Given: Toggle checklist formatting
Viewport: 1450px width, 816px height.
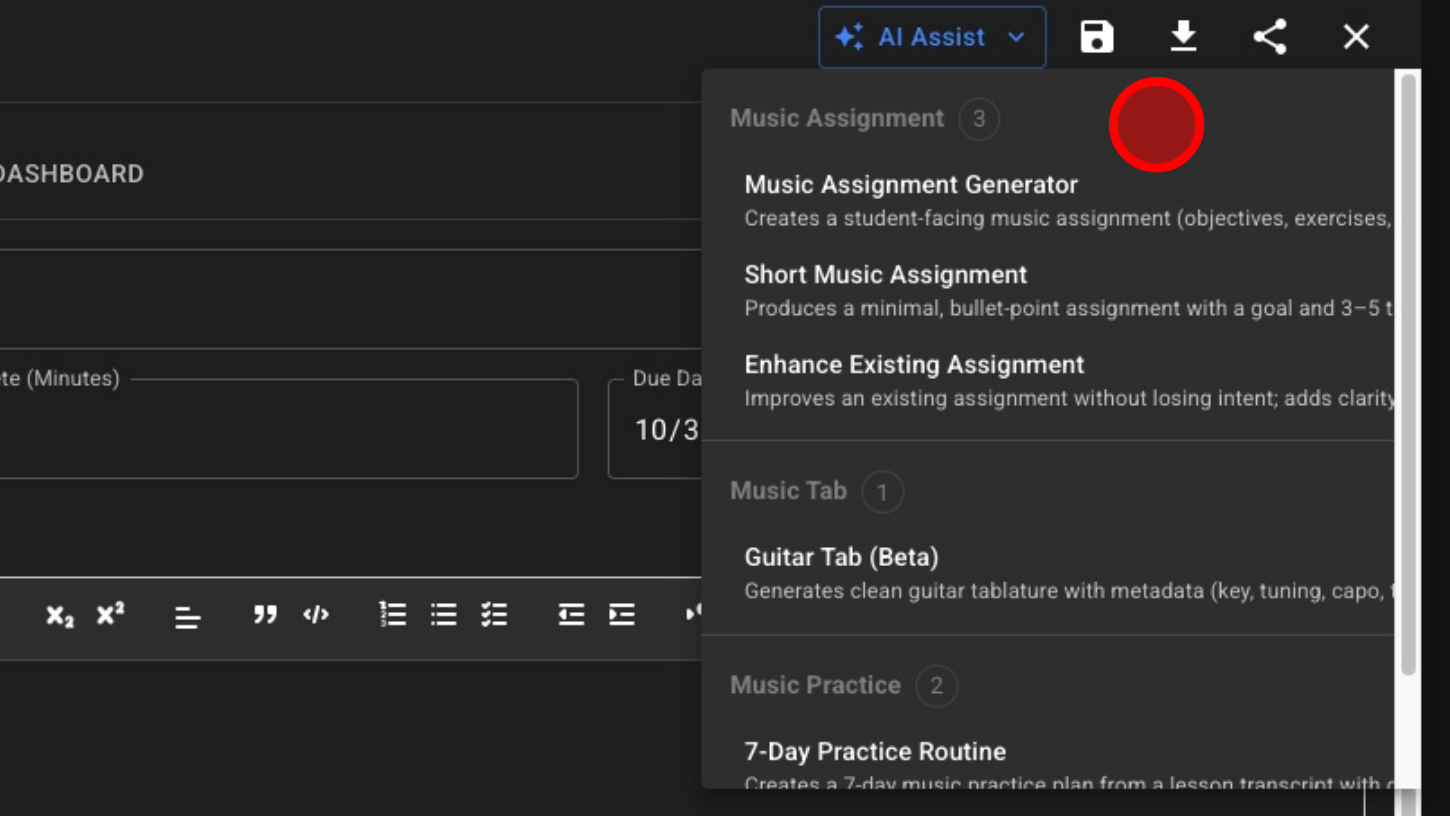Looking at the screenshot, I should click(x=494, y=614).
